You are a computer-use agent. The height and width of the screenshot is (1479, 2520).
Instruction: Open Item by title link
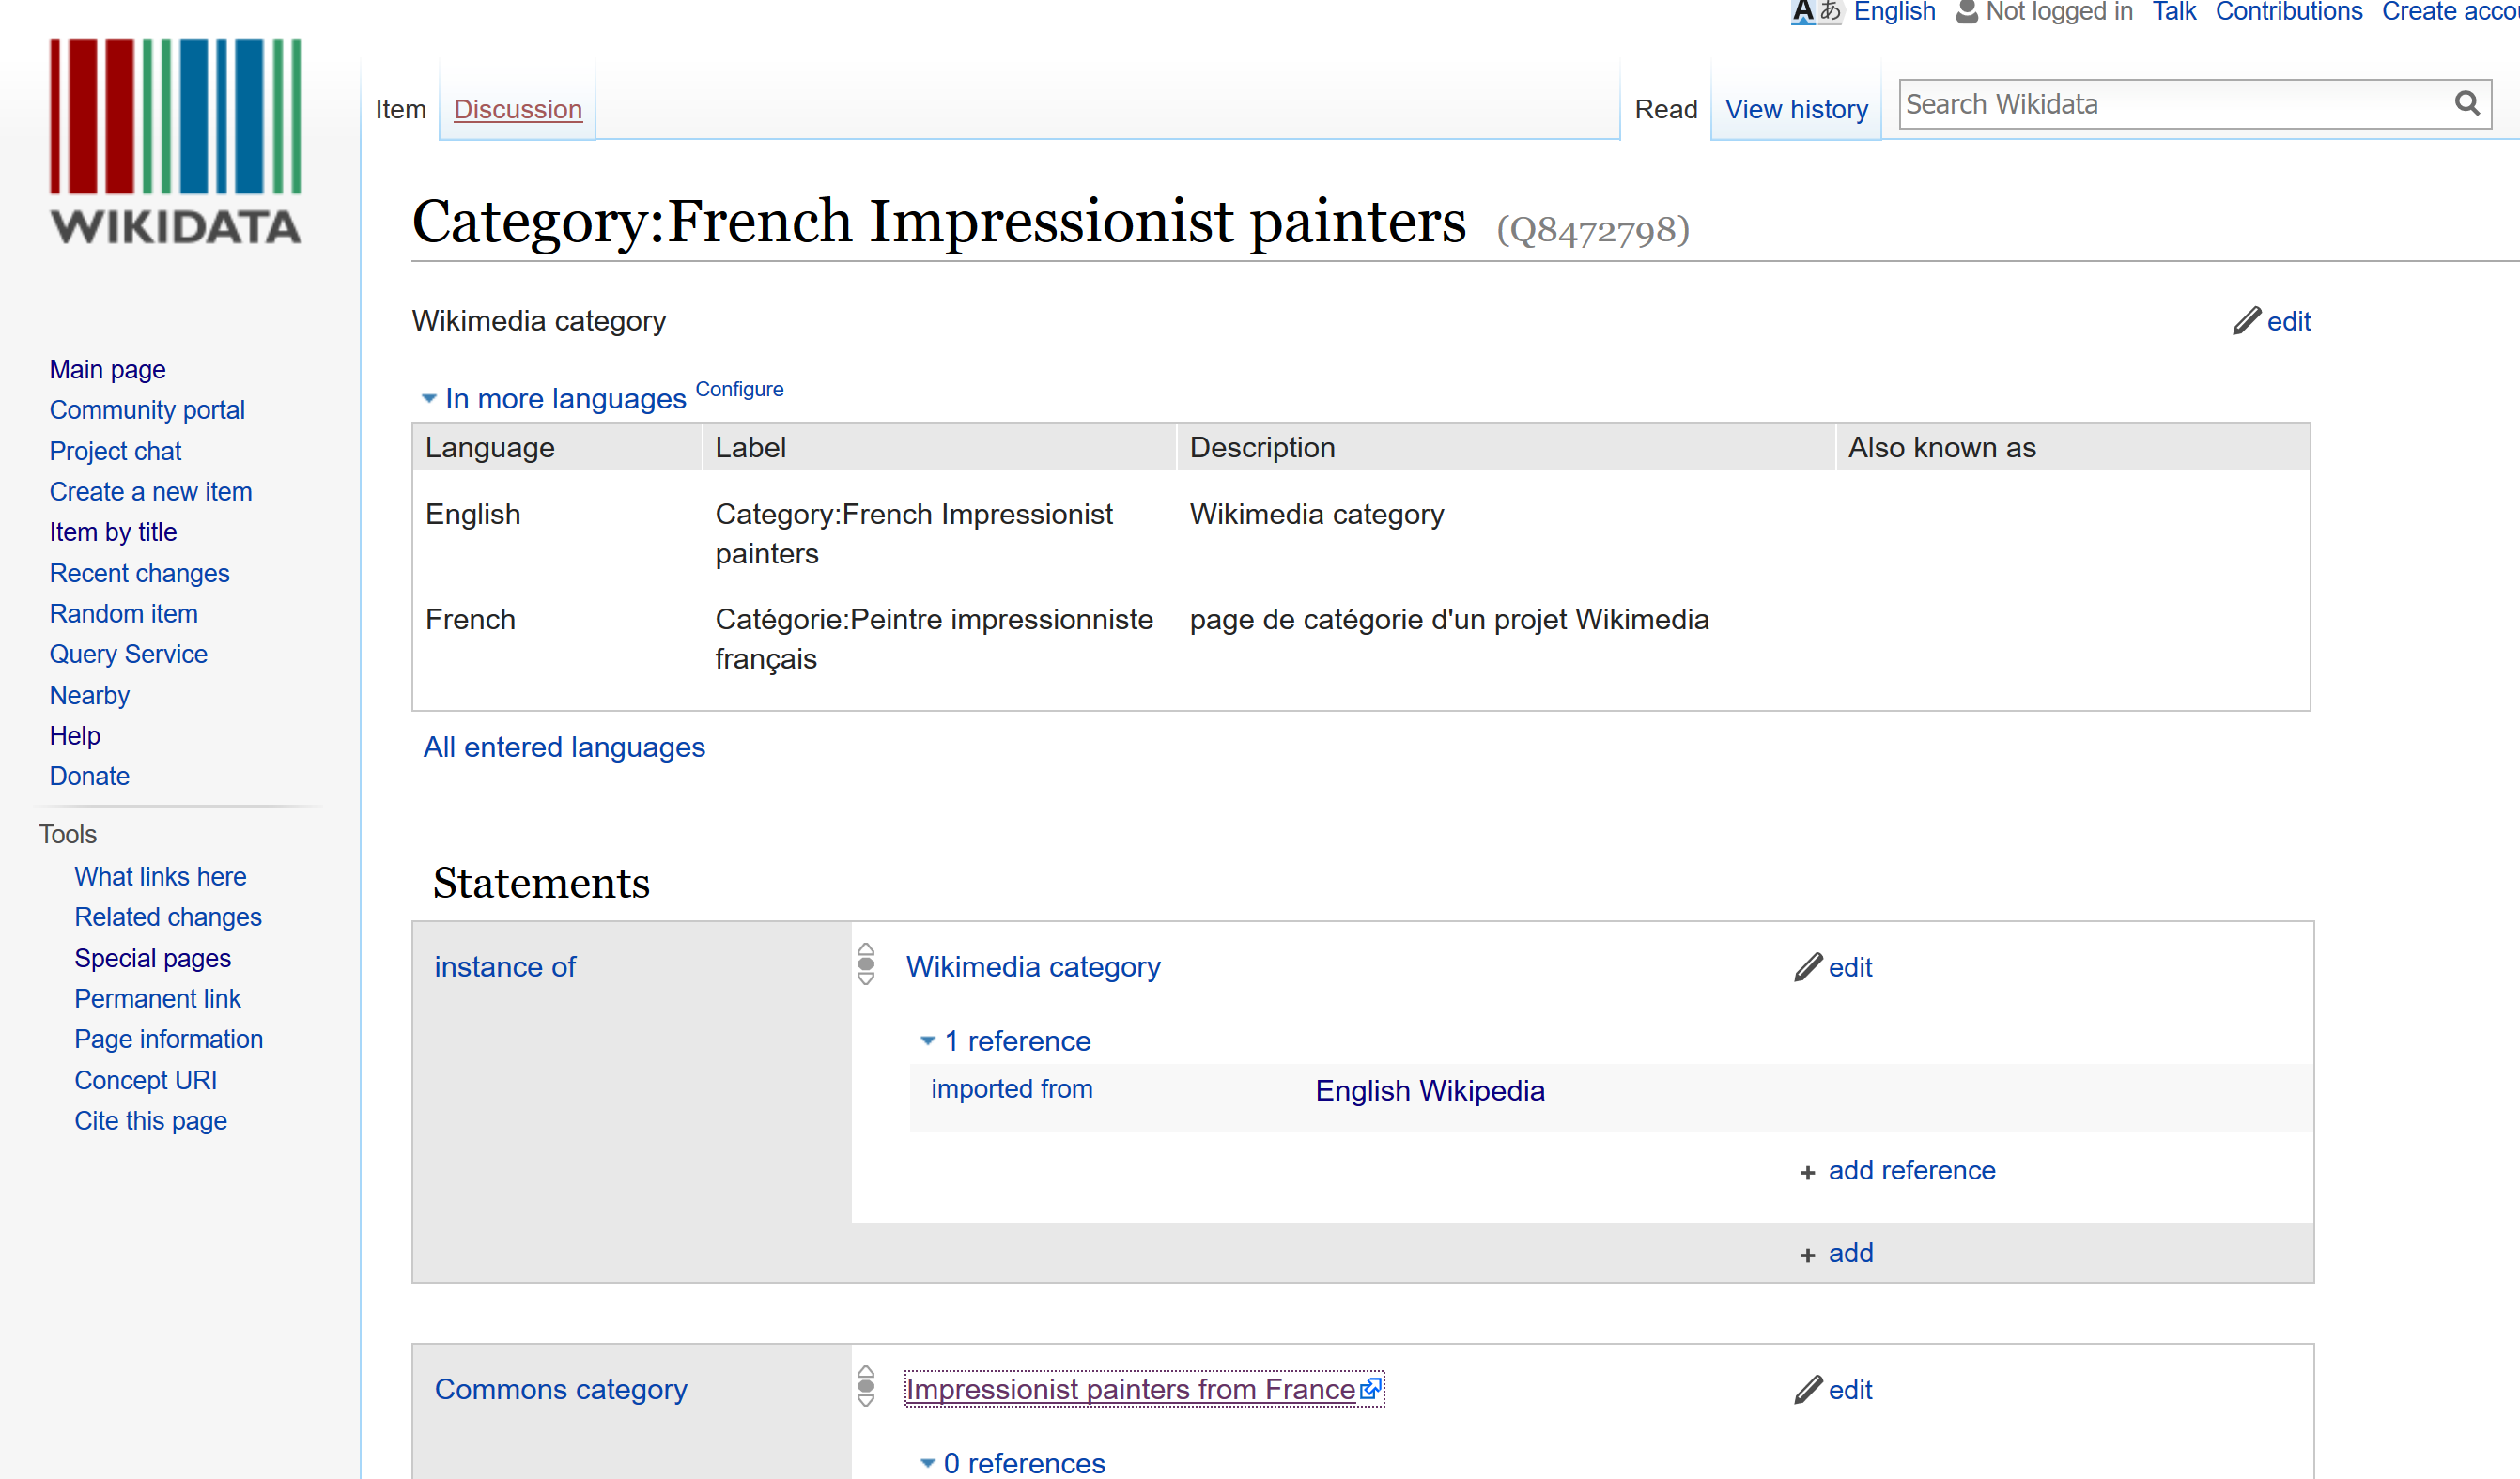[113, 532]
